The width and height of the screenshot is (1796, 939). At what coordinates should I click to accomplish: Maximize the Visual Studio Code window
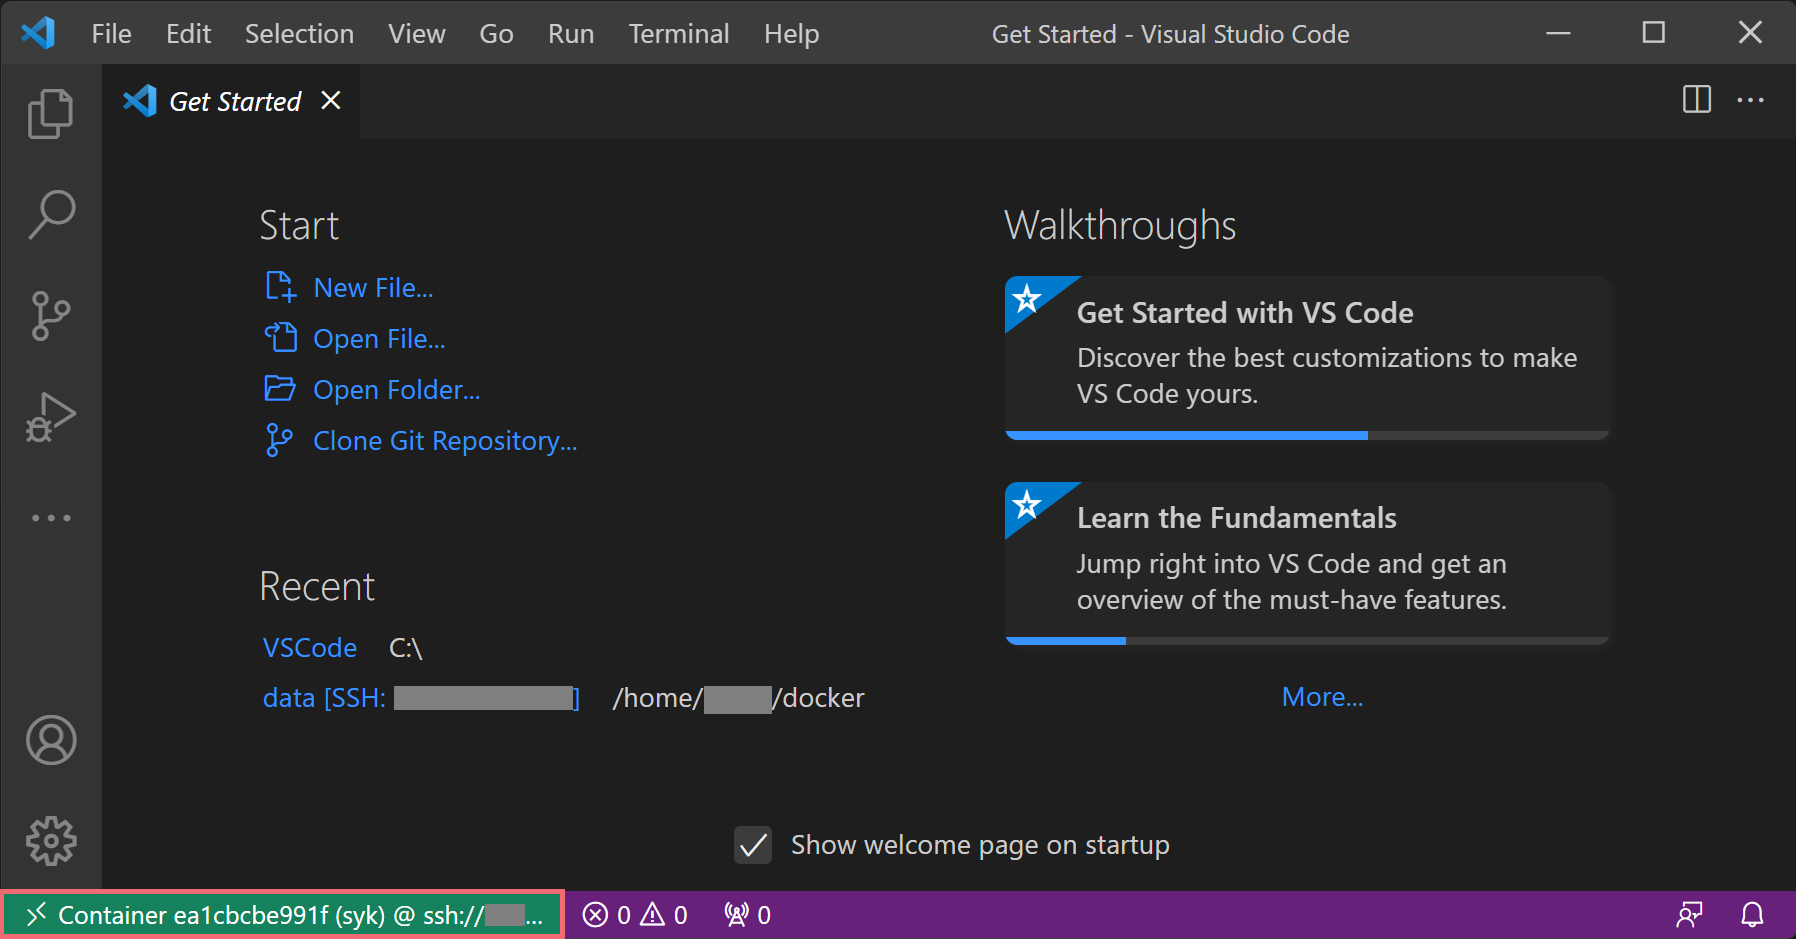[1654, 33]
